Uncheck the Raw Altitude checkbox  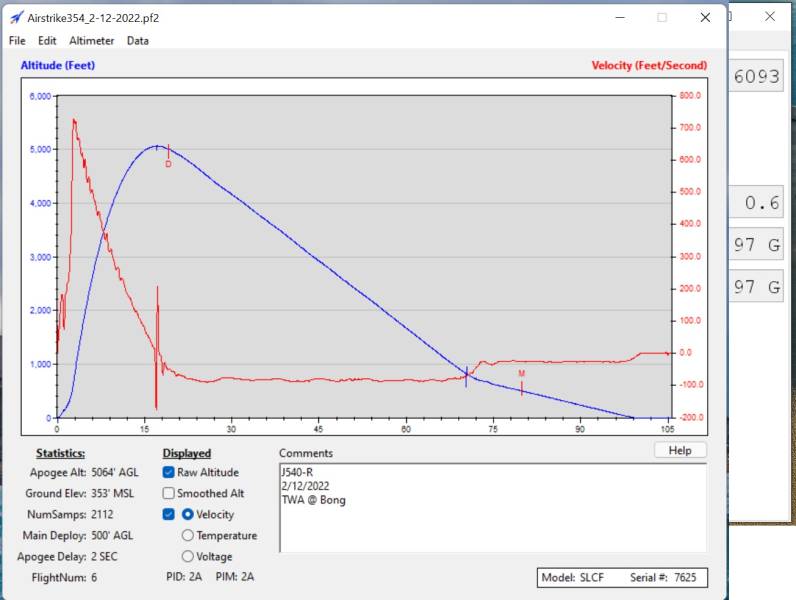[169, 472]
